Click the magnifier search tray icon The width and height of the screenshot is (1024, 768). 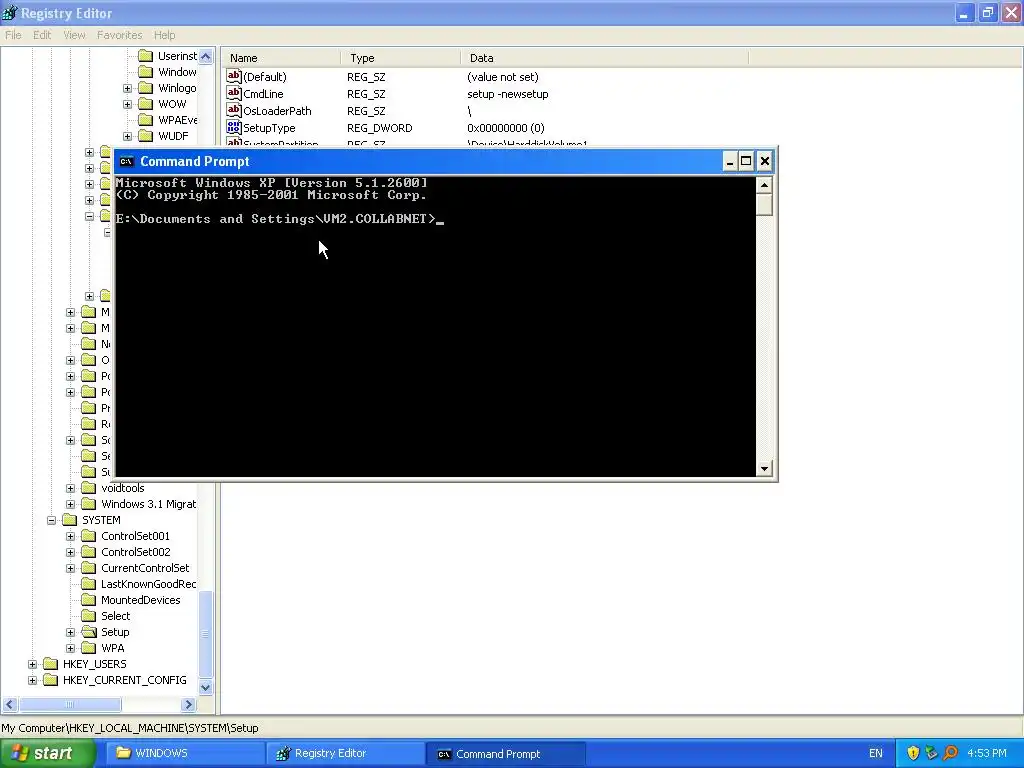click(950, 753)
